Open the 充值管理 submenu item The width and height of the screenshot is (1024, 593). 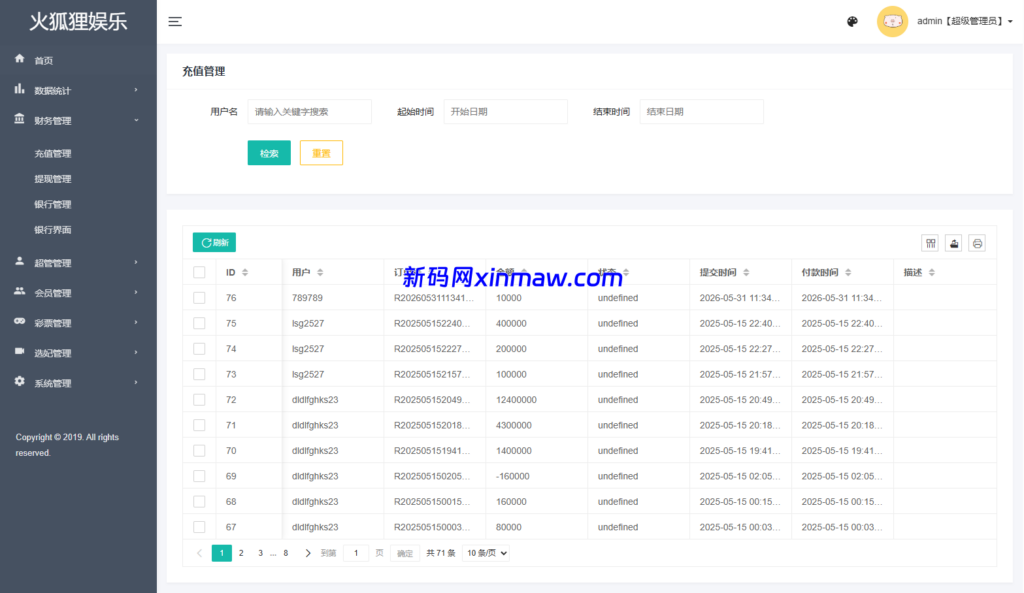click(53, 154)
